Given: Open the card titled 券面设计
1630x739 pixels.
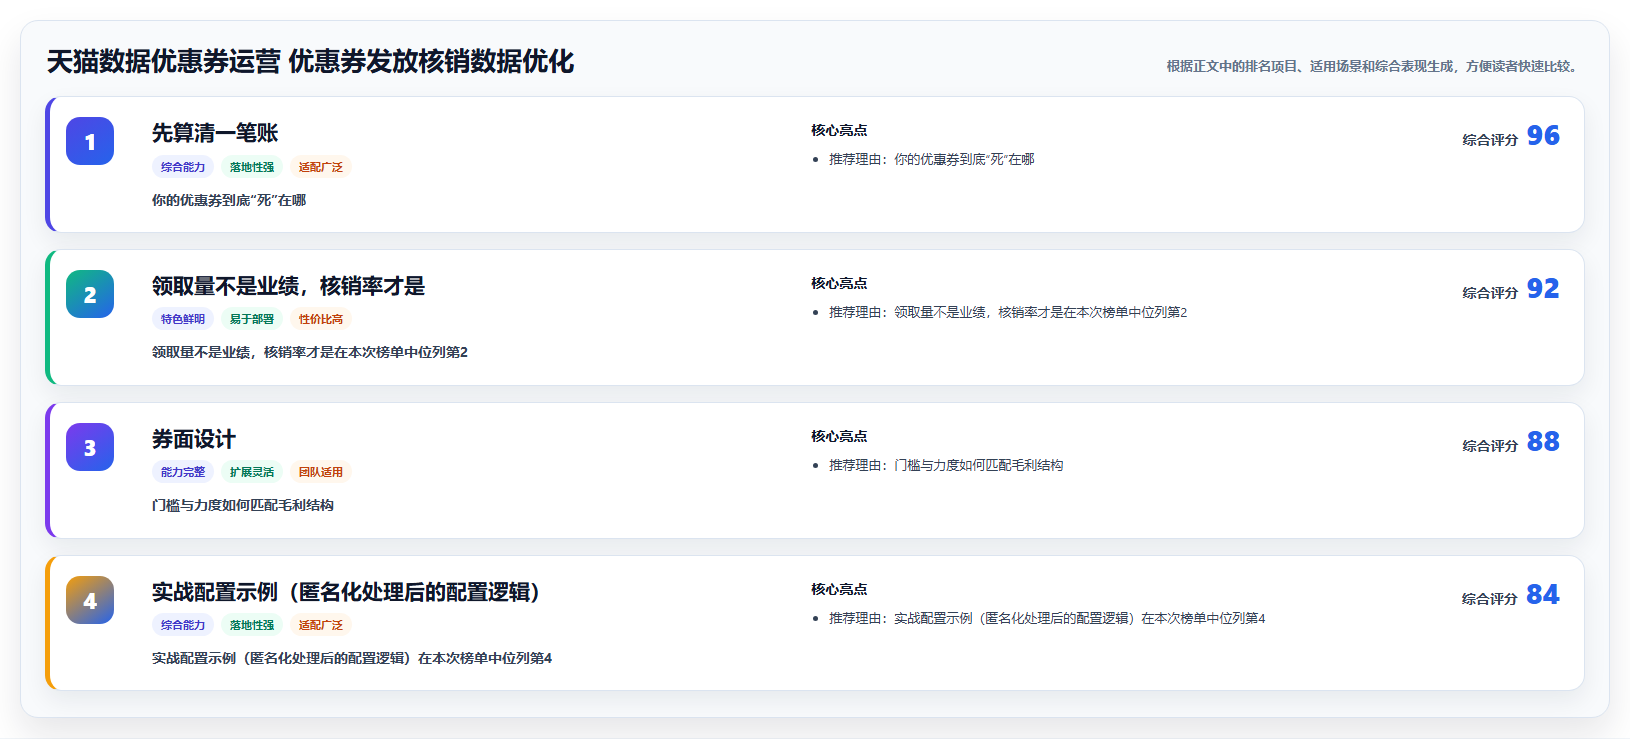Looking at the screenshot, I should point(194,439).
